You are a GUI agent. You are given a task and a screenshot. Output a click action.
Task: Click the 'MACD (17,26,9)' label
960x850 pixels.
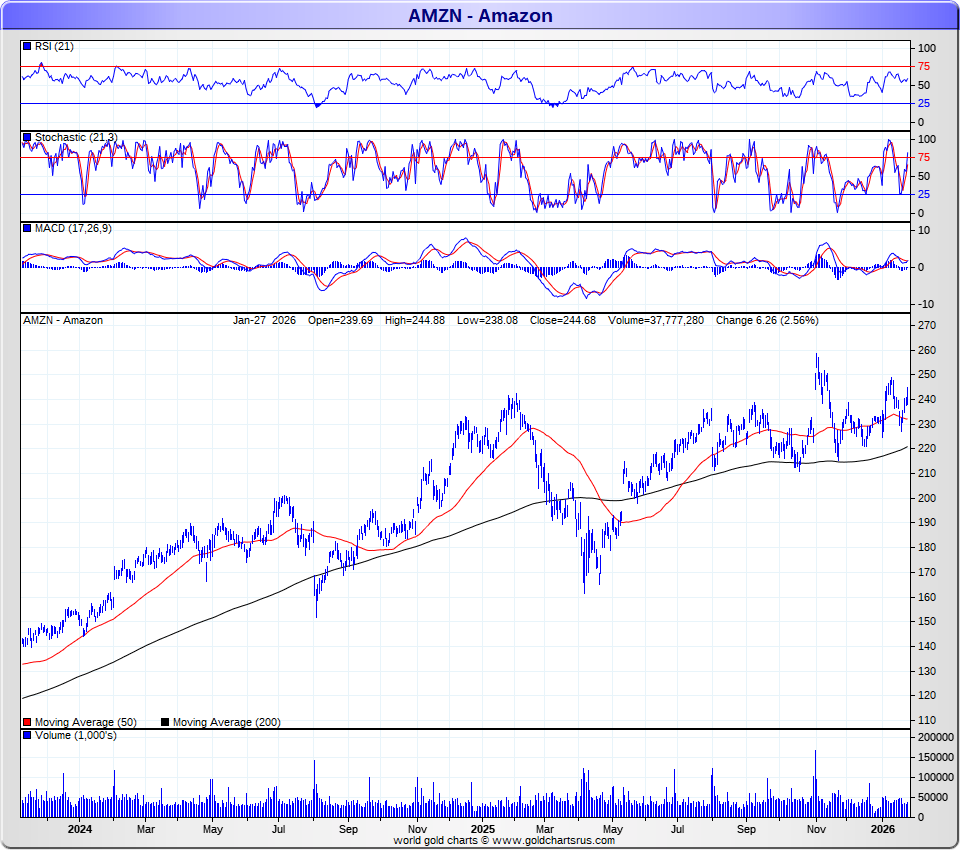[x=73, y=228]
